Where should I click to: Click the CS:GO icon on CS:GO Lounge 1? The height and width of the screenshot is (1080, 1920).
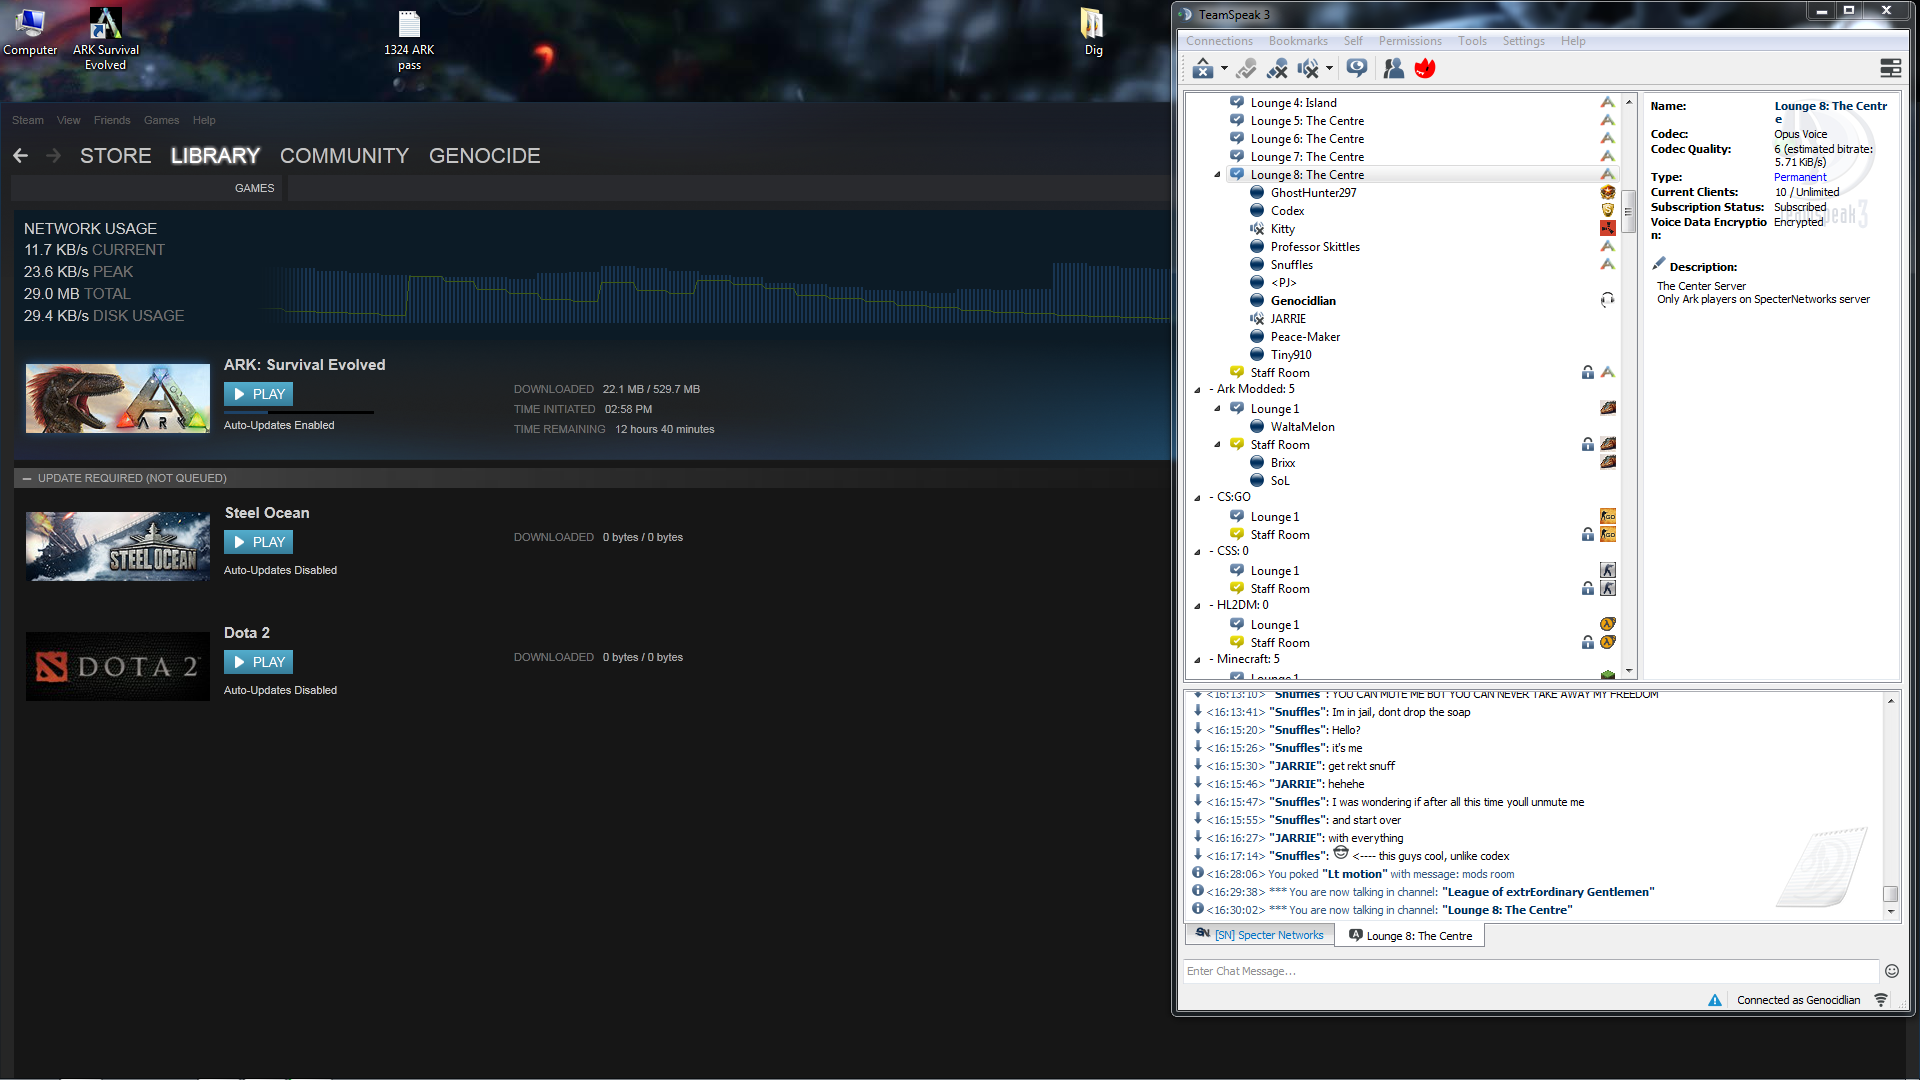1607,516
